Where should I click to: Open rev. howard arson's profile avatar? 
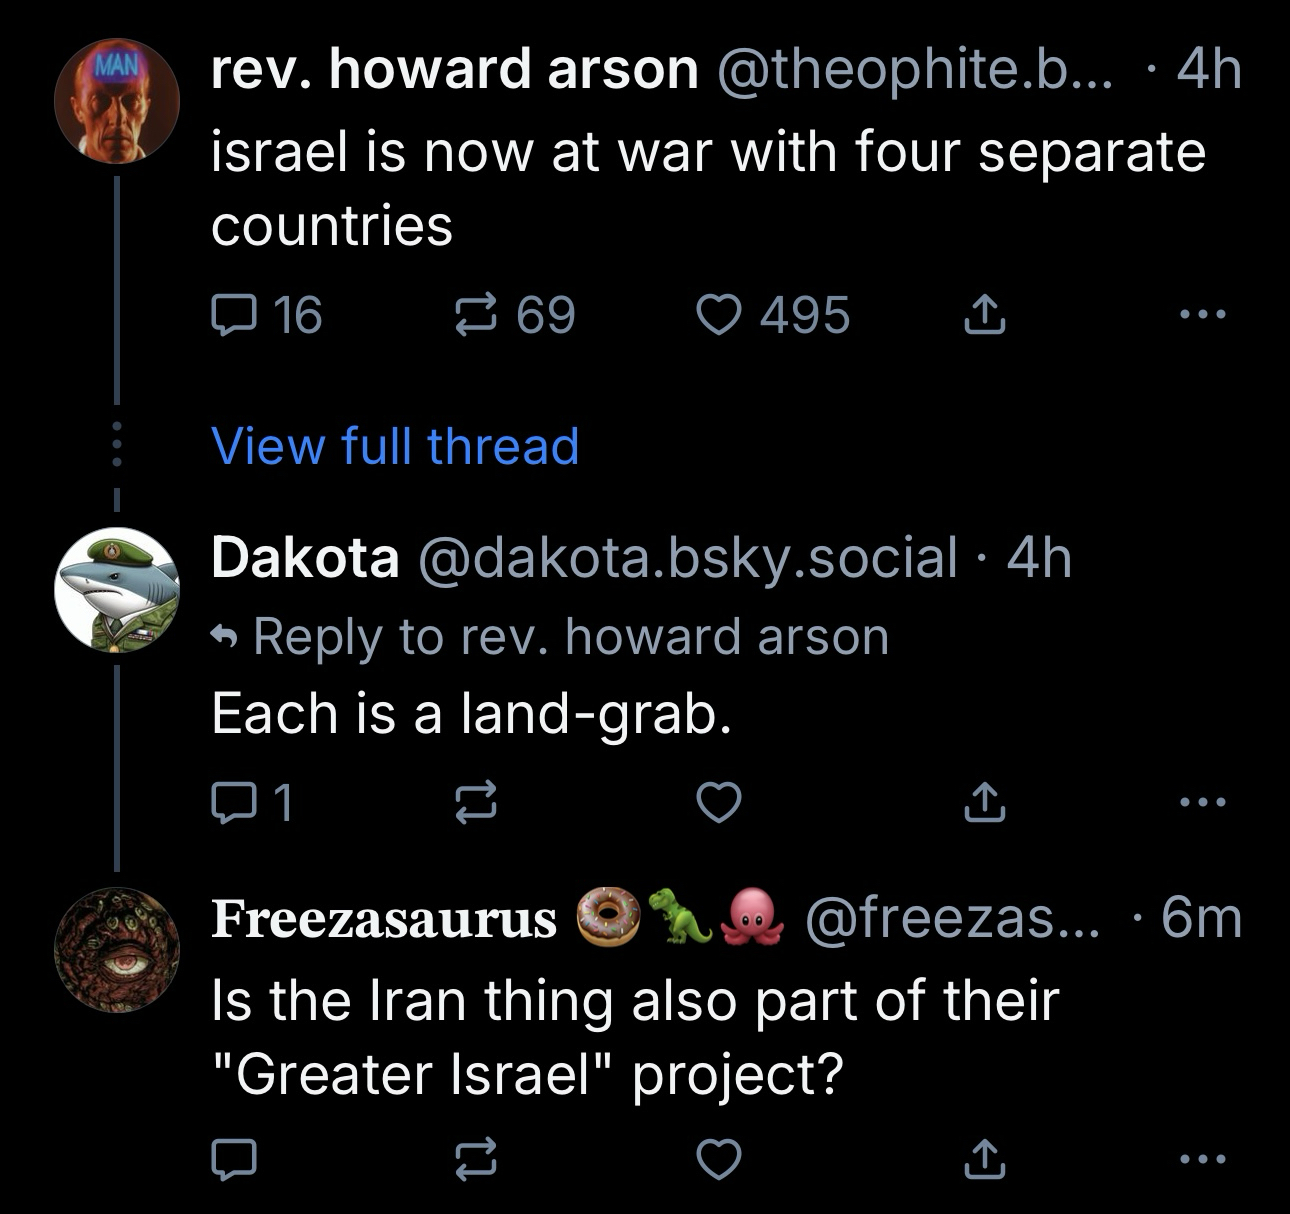[116, 100]
